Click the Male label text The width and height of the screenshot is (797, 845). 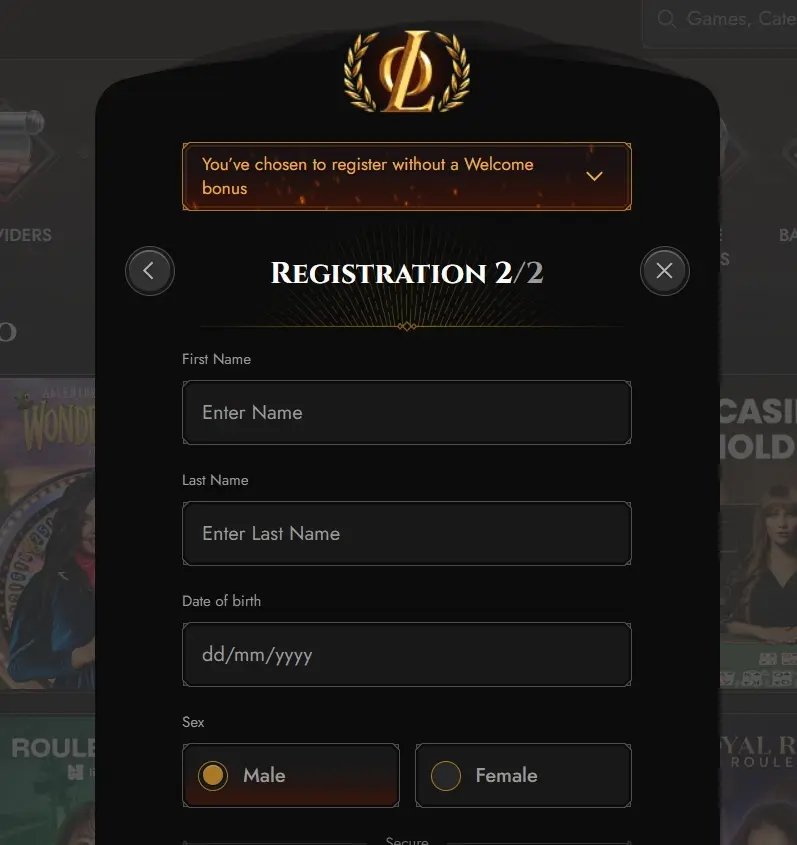tap(264, 775)
